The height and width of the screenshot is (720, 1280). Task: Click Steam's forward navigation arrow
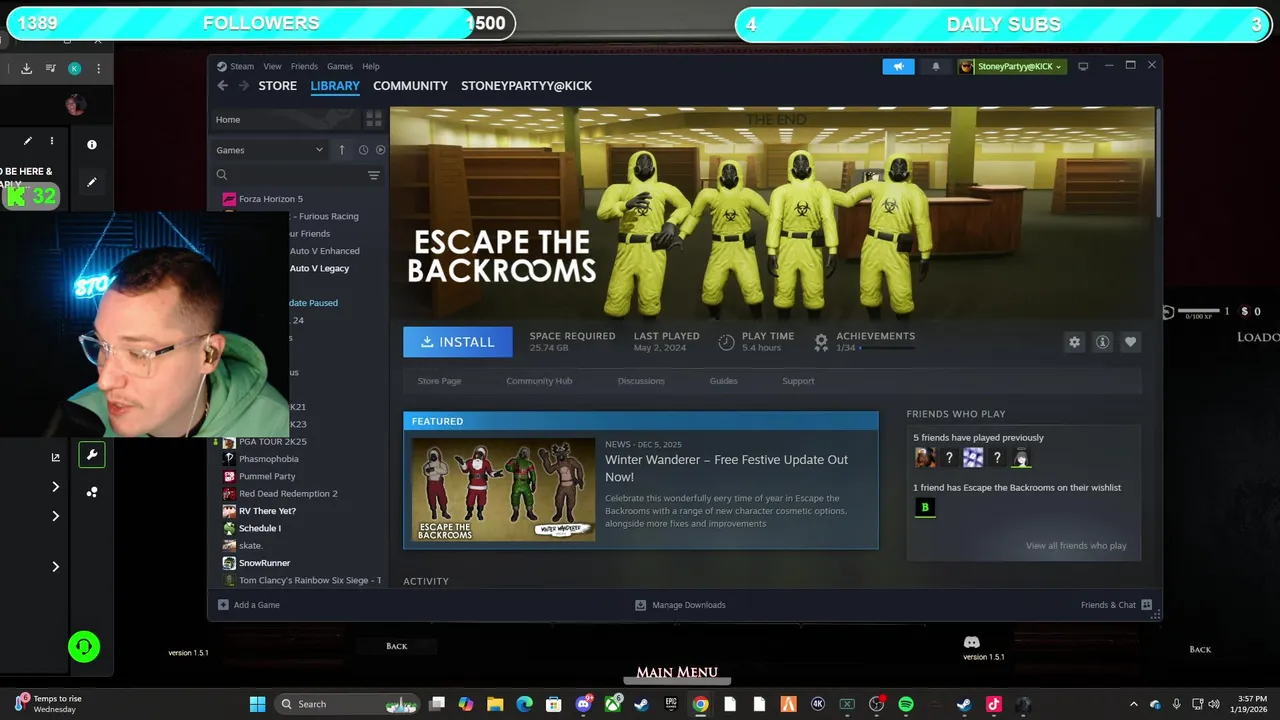243,86
